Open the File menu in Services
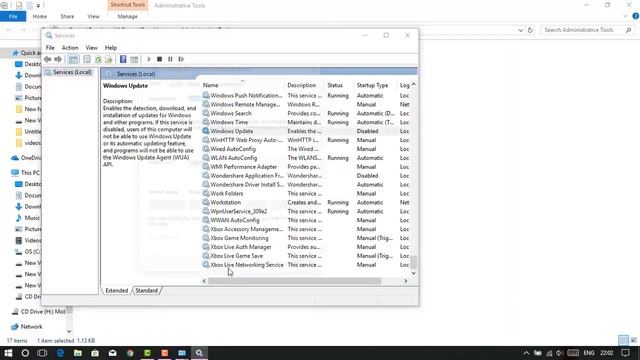640x360 pixels. (50, 48)
